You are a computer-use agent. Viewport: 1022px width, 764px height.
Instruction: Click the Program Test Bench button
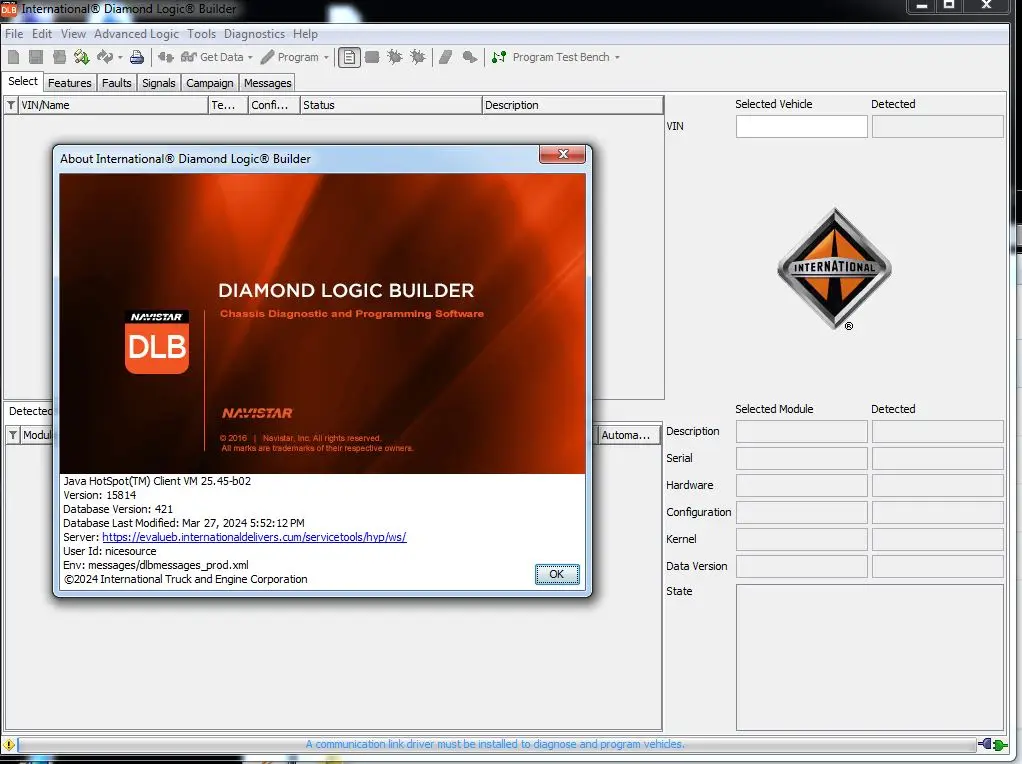point(551,57)
